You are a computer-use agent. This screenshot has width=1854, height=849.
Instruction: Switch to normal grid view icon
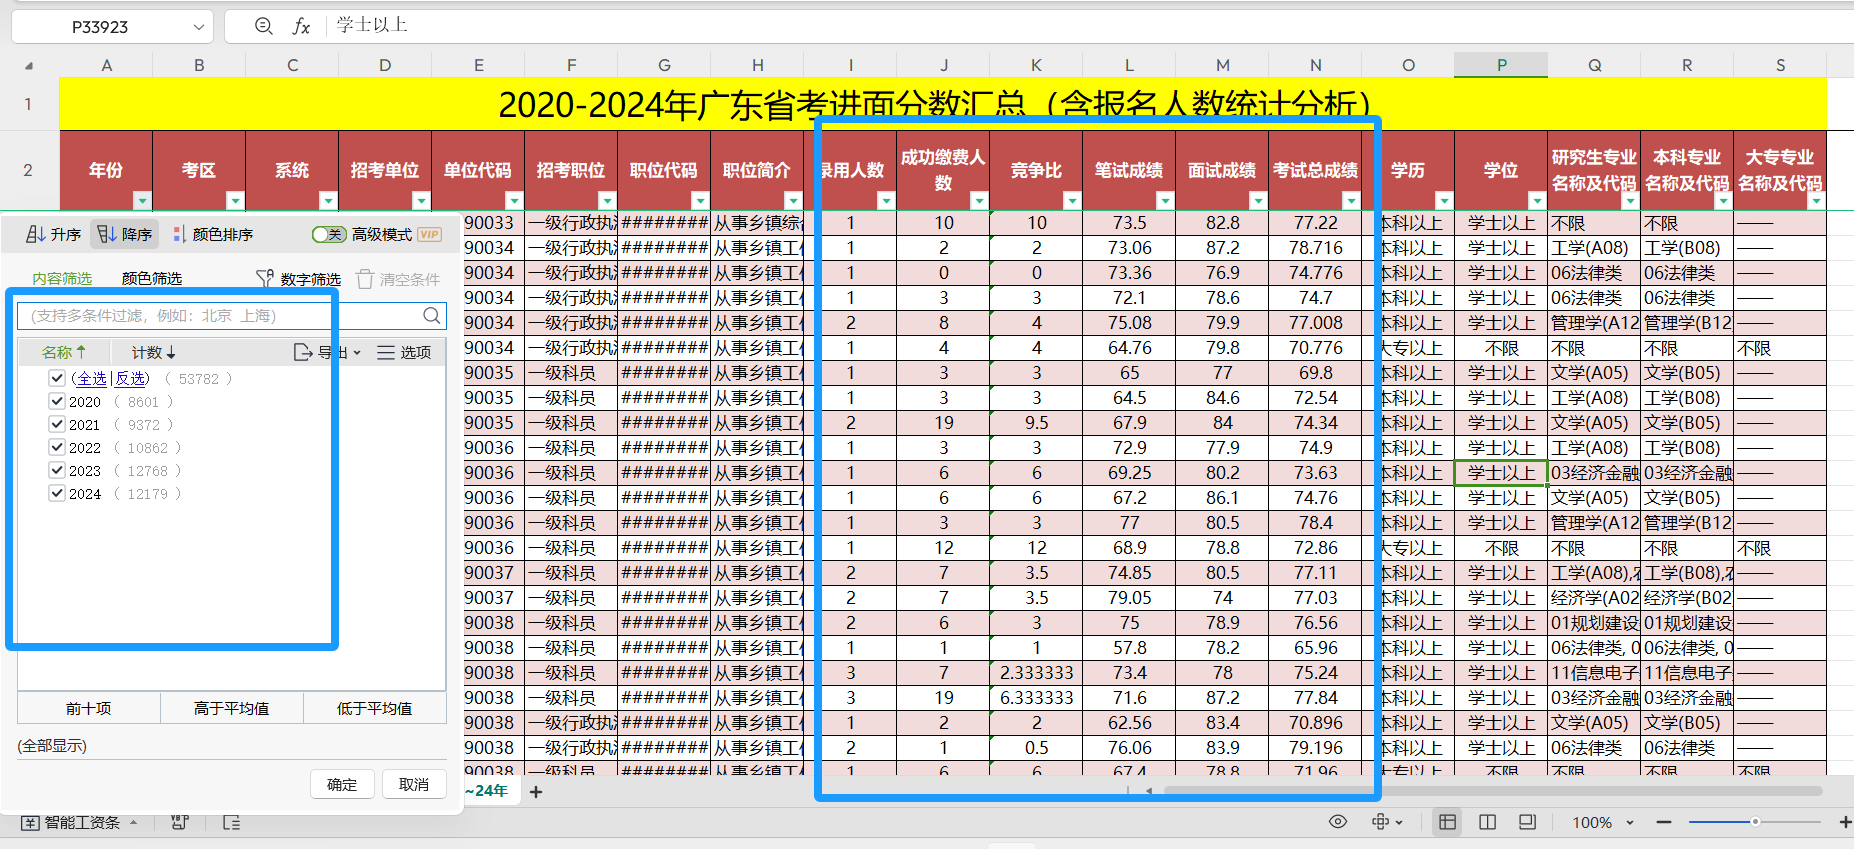1447,822
